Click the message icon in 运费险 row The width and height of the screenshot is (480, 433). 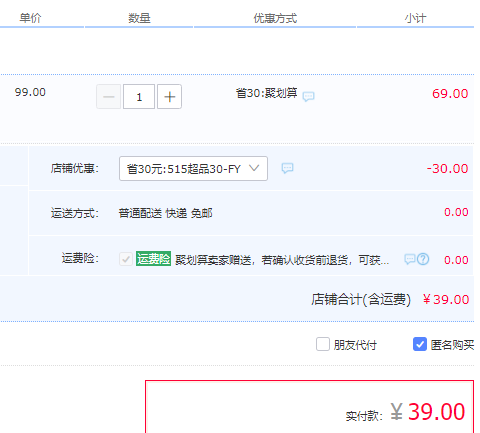[x=410, y=259]
